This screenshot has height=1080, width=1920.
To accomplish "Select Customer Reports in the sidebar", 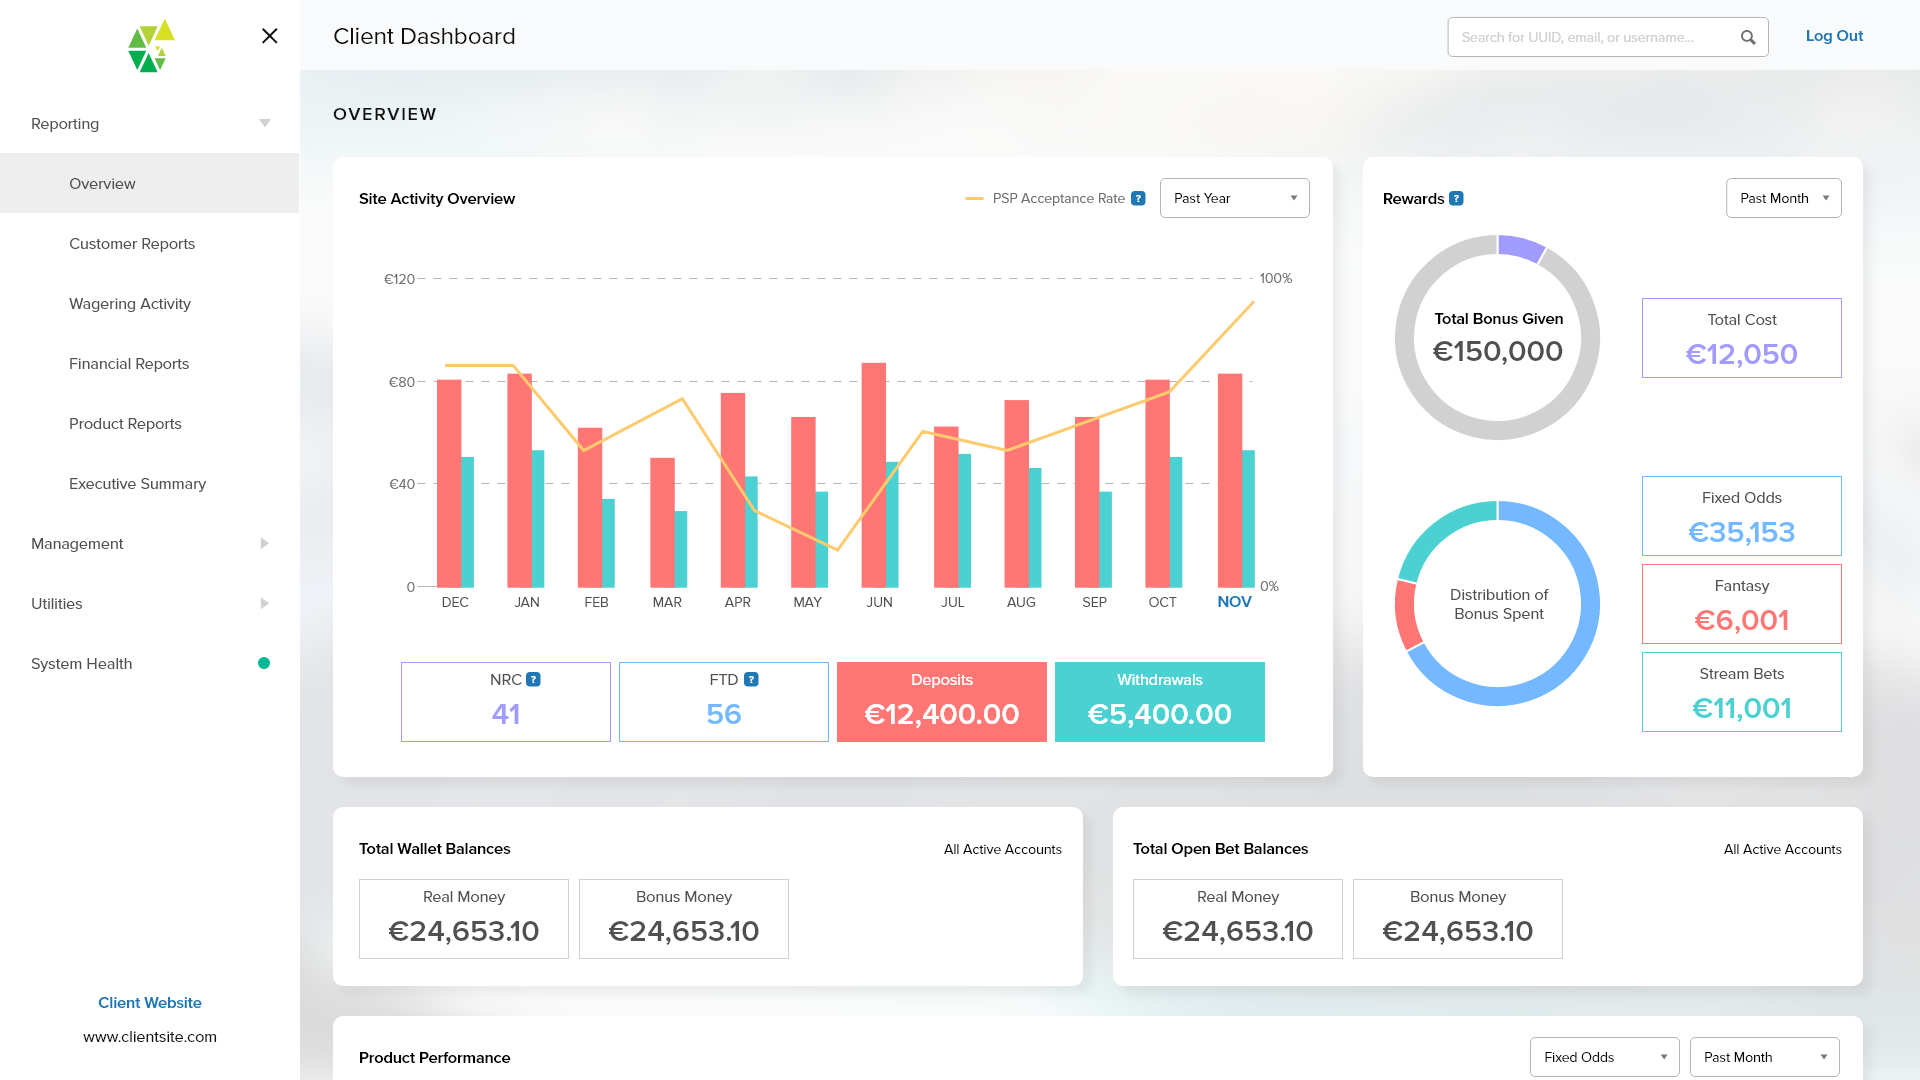I will click(132, 243).
